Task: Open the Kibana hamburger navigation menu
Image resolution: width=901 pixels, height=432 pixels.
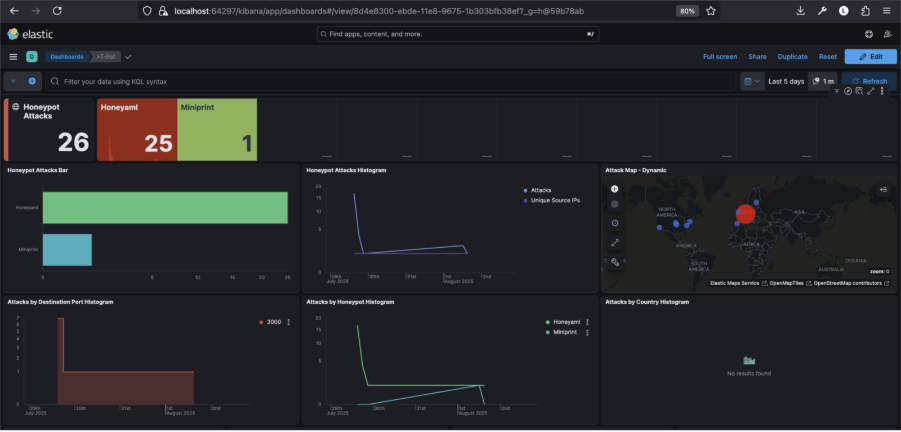Action: pos(13,57)
